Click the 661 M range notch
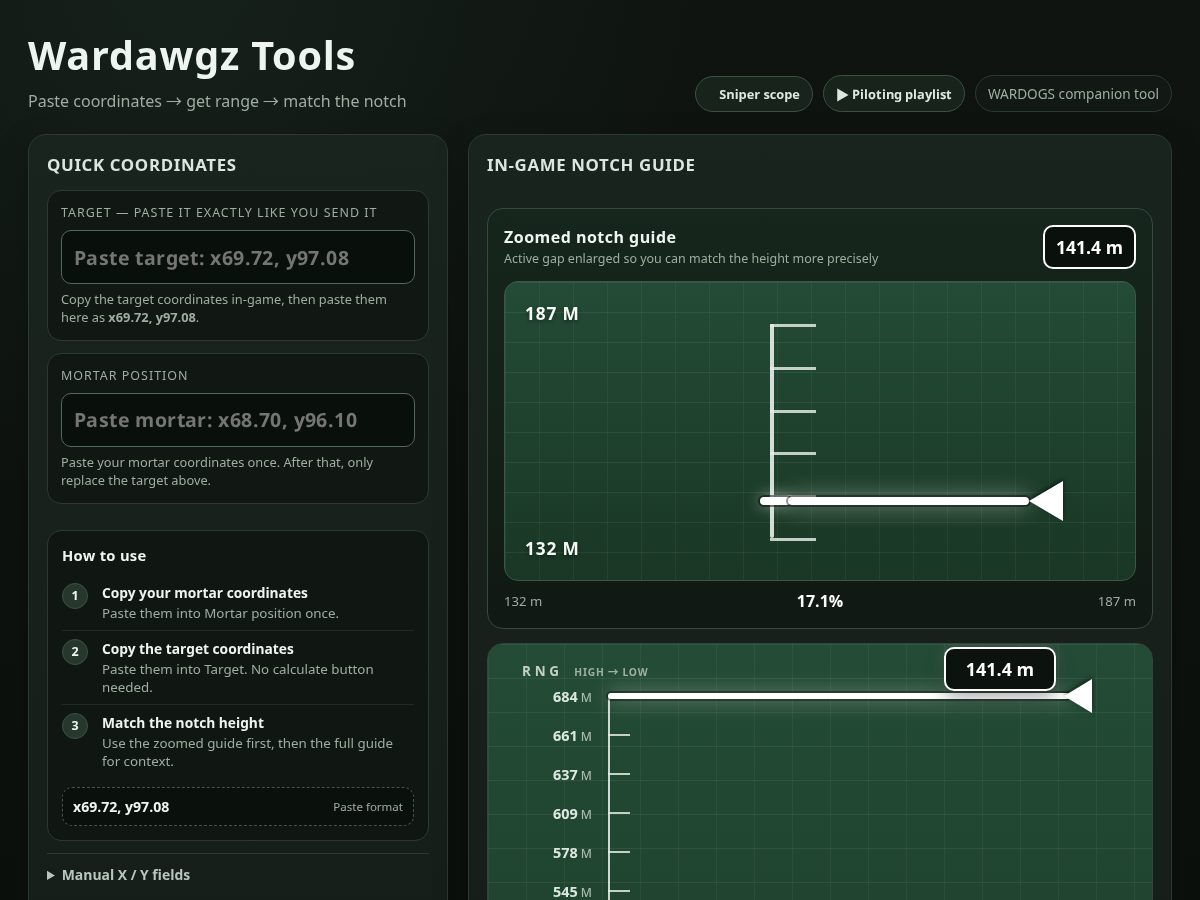Viewport: 1200px width, 900px height. click(572, 736)
